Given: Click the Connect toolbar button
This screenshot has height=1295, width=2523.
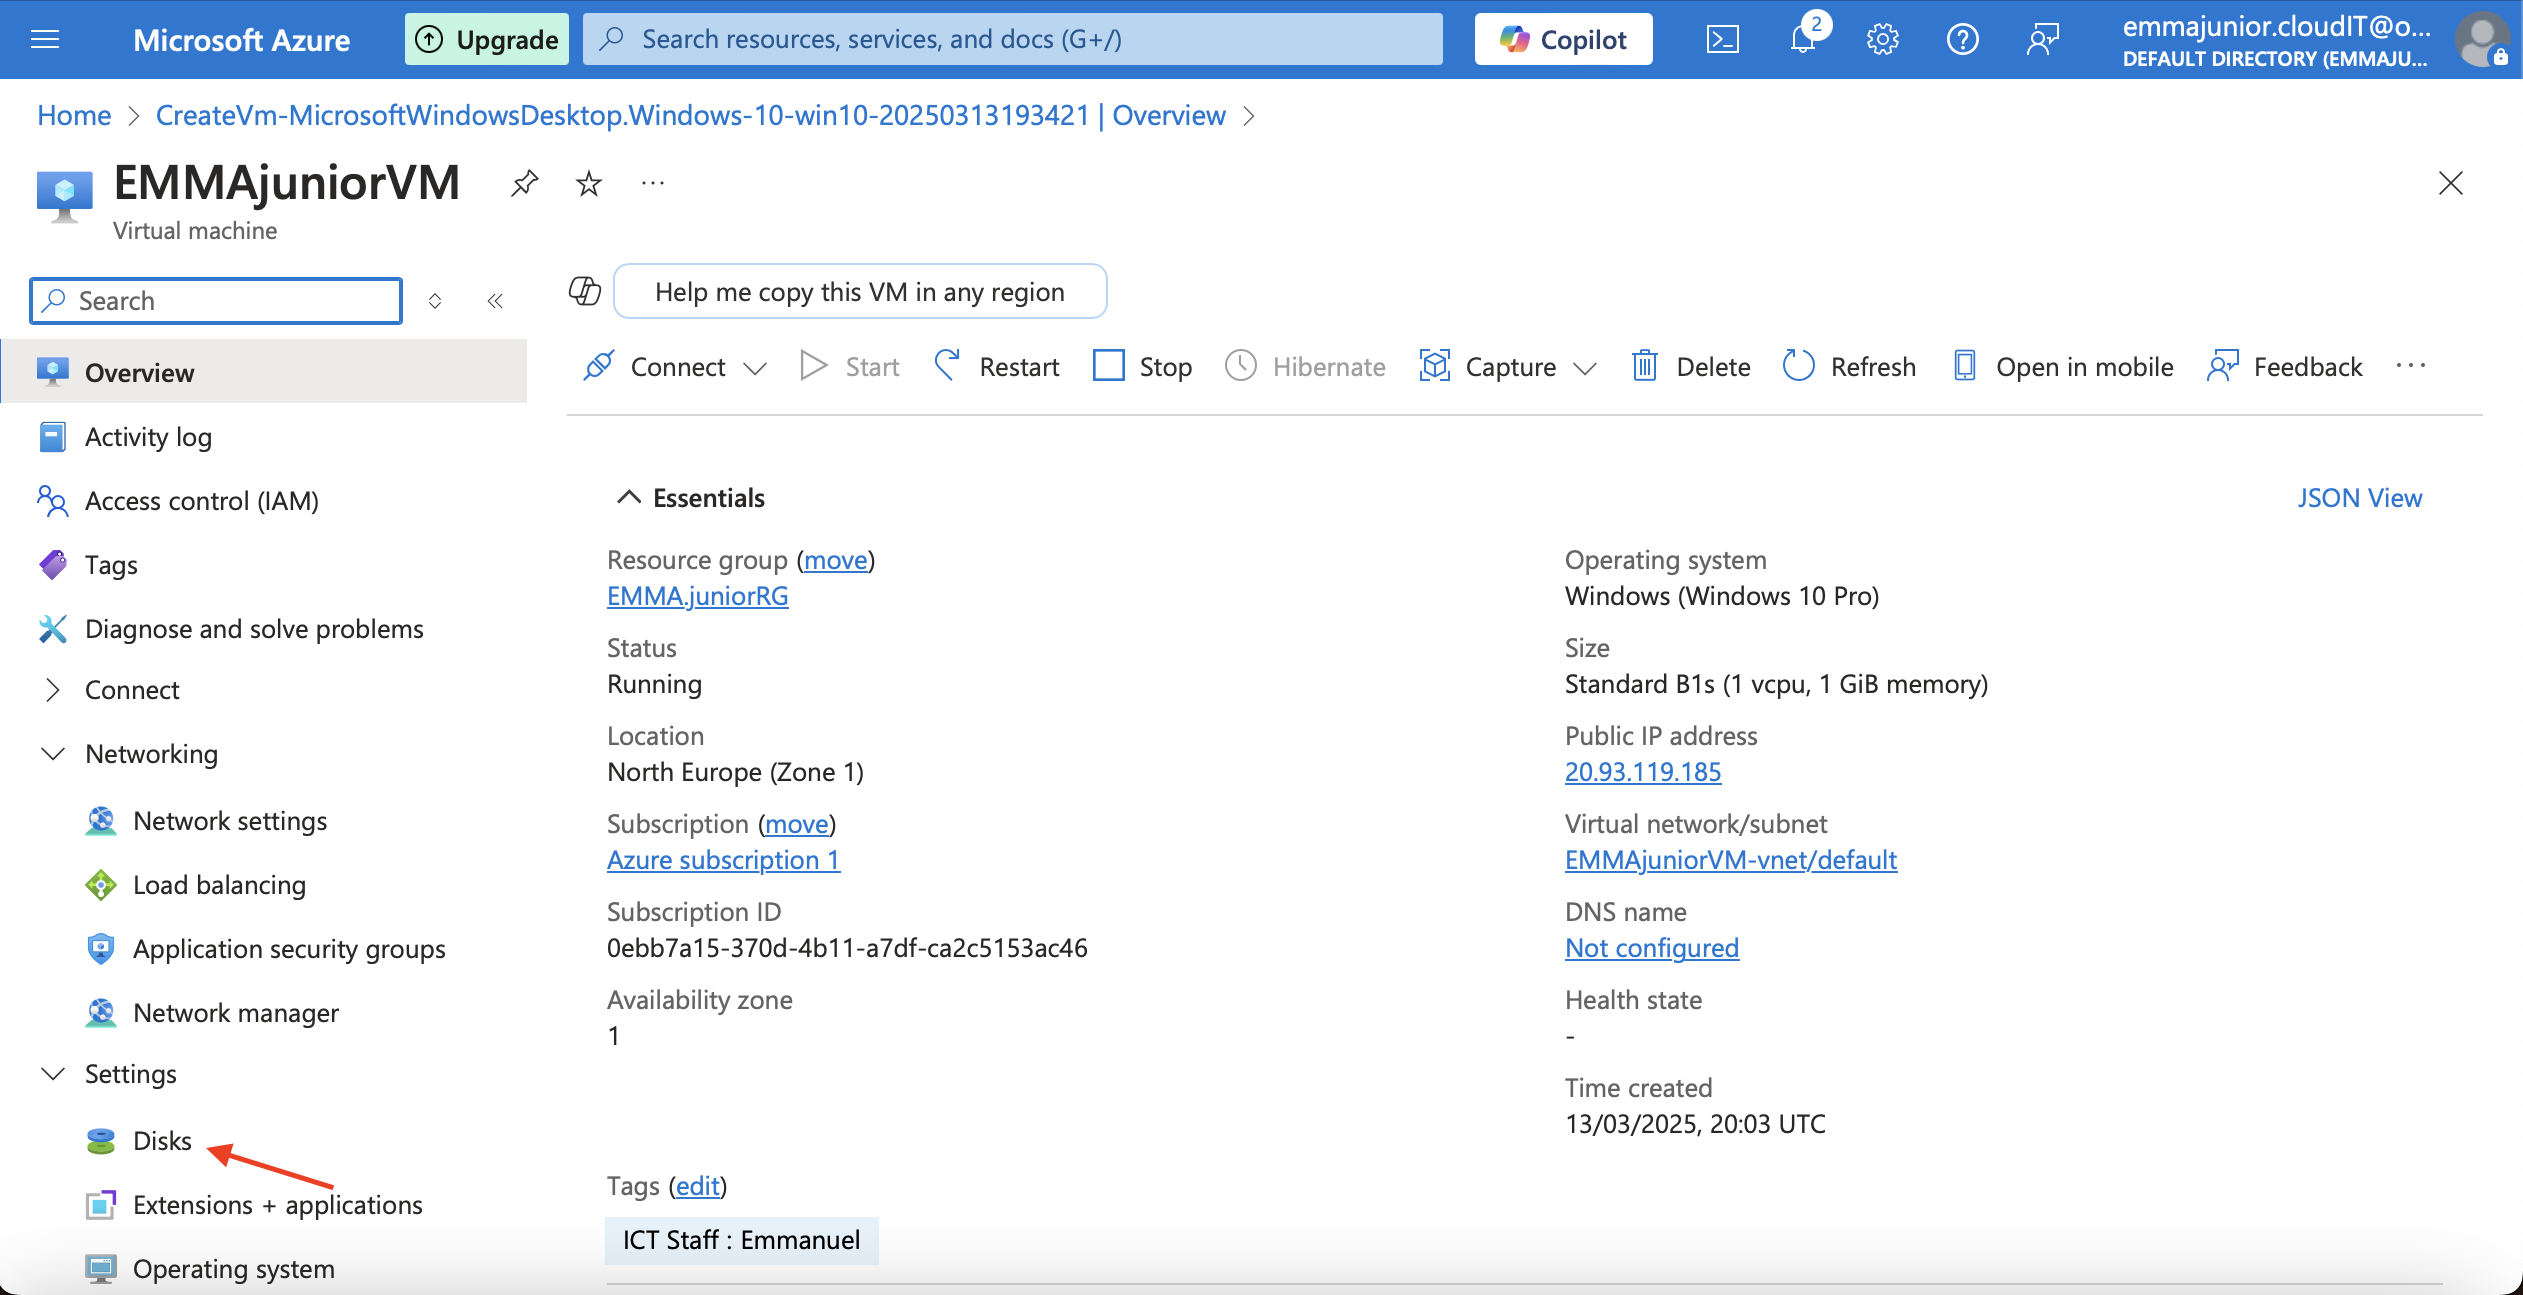Looking at the screenshot, I should tap(655, 366).
